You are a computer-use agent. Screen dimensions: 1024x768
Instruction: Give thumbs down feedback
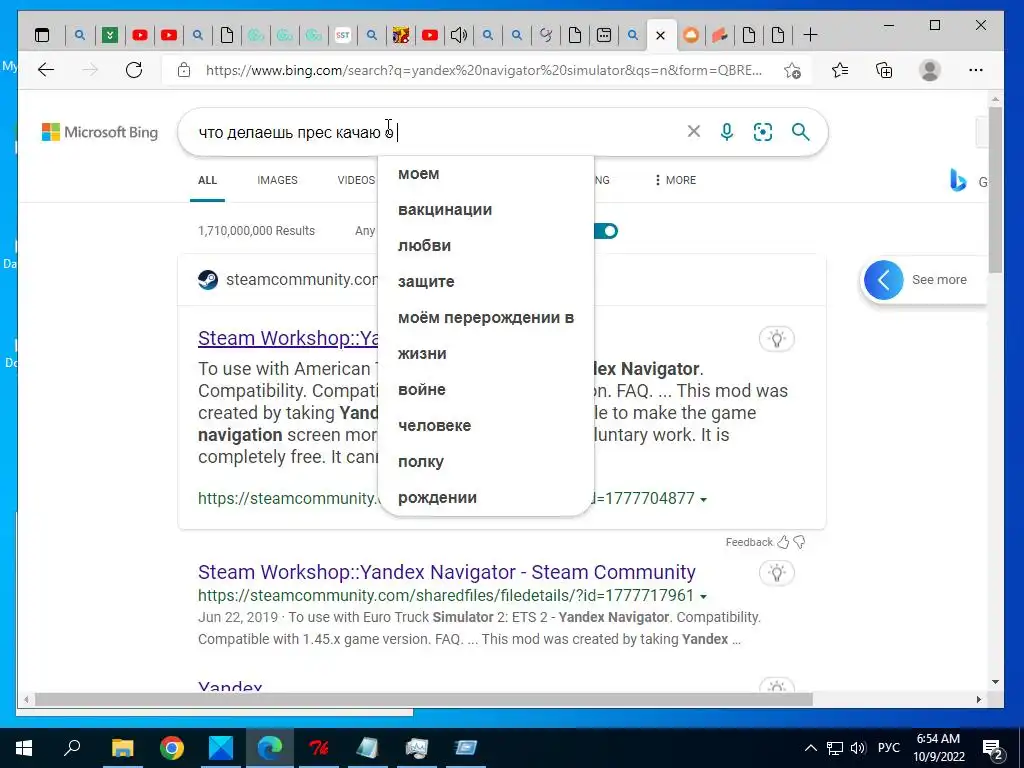click(x=799, y=542)
